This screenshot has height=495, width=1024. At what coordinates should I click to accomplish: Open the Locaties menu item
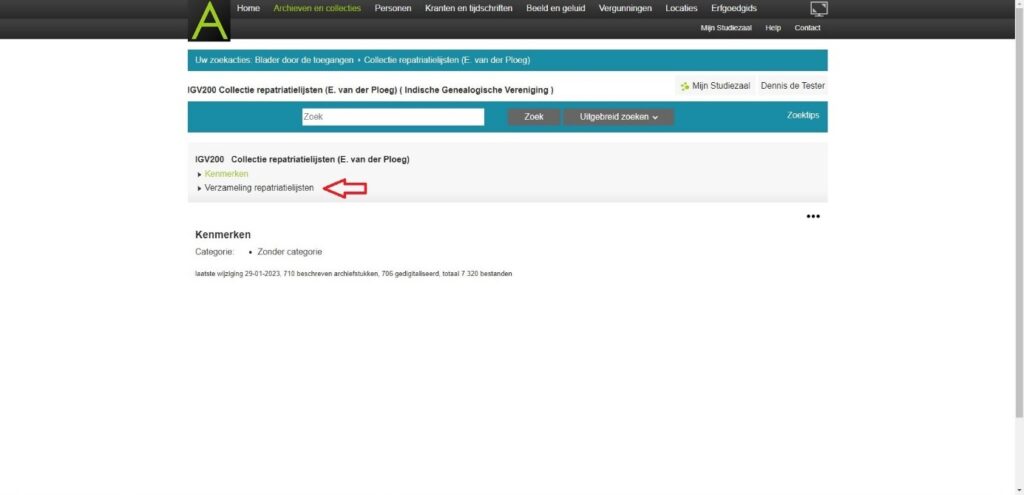681,8
